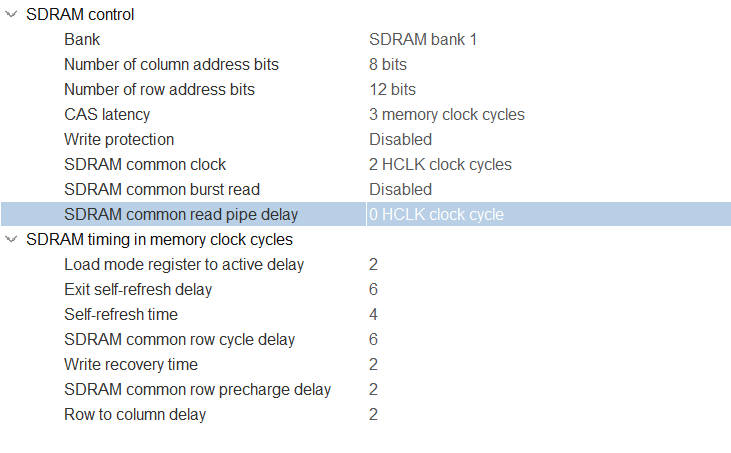Edit the SDRAM common row precharge delay value
Viewport: 731px width, 453px height.
pos(373,390)
